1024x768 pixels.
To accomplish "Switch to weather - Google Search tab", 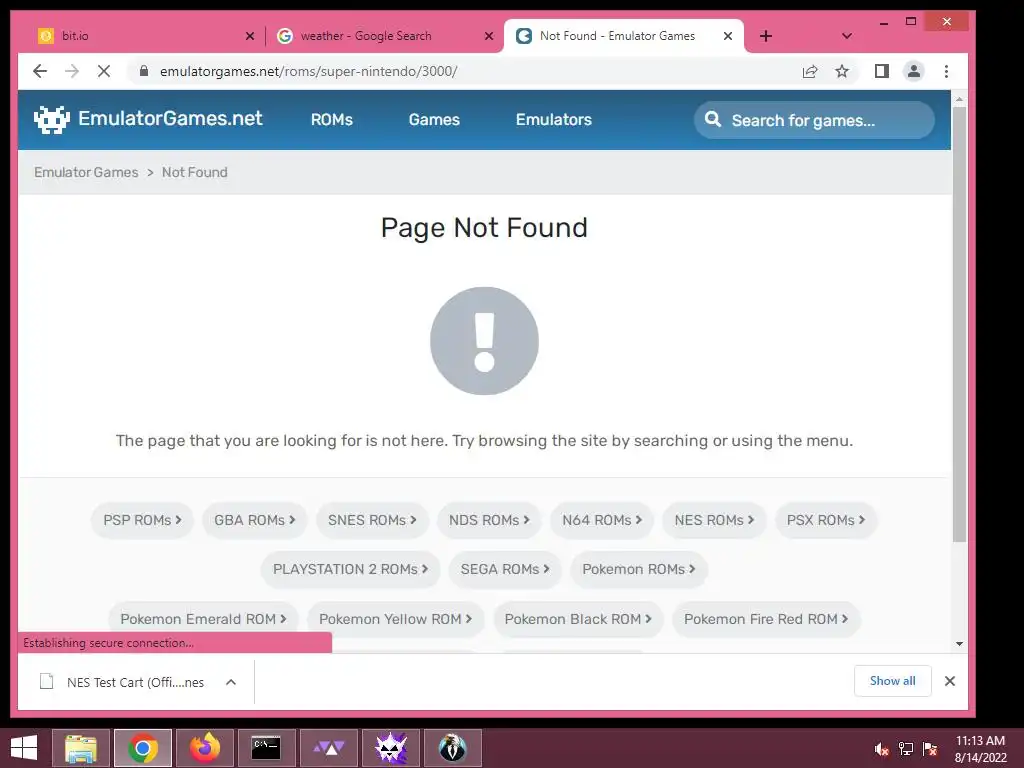I will point(385,36).
